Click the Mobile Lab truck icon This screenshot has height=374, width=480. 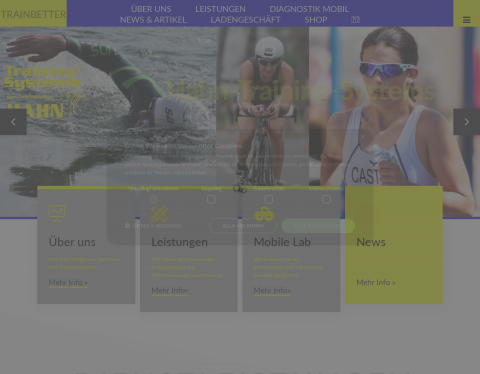[x=264, y=214]
